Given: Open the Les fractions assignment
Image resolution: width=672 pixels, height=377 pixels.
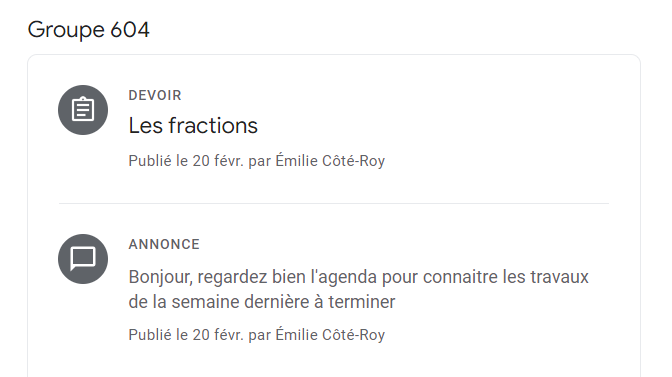Looking at the screenshot, I should click(x=193, y=126).
